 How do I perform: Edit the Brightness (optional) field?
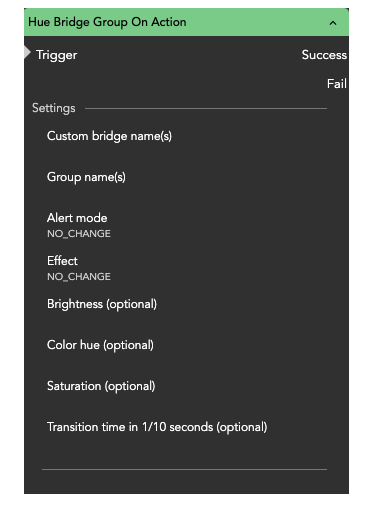point(187,310)
